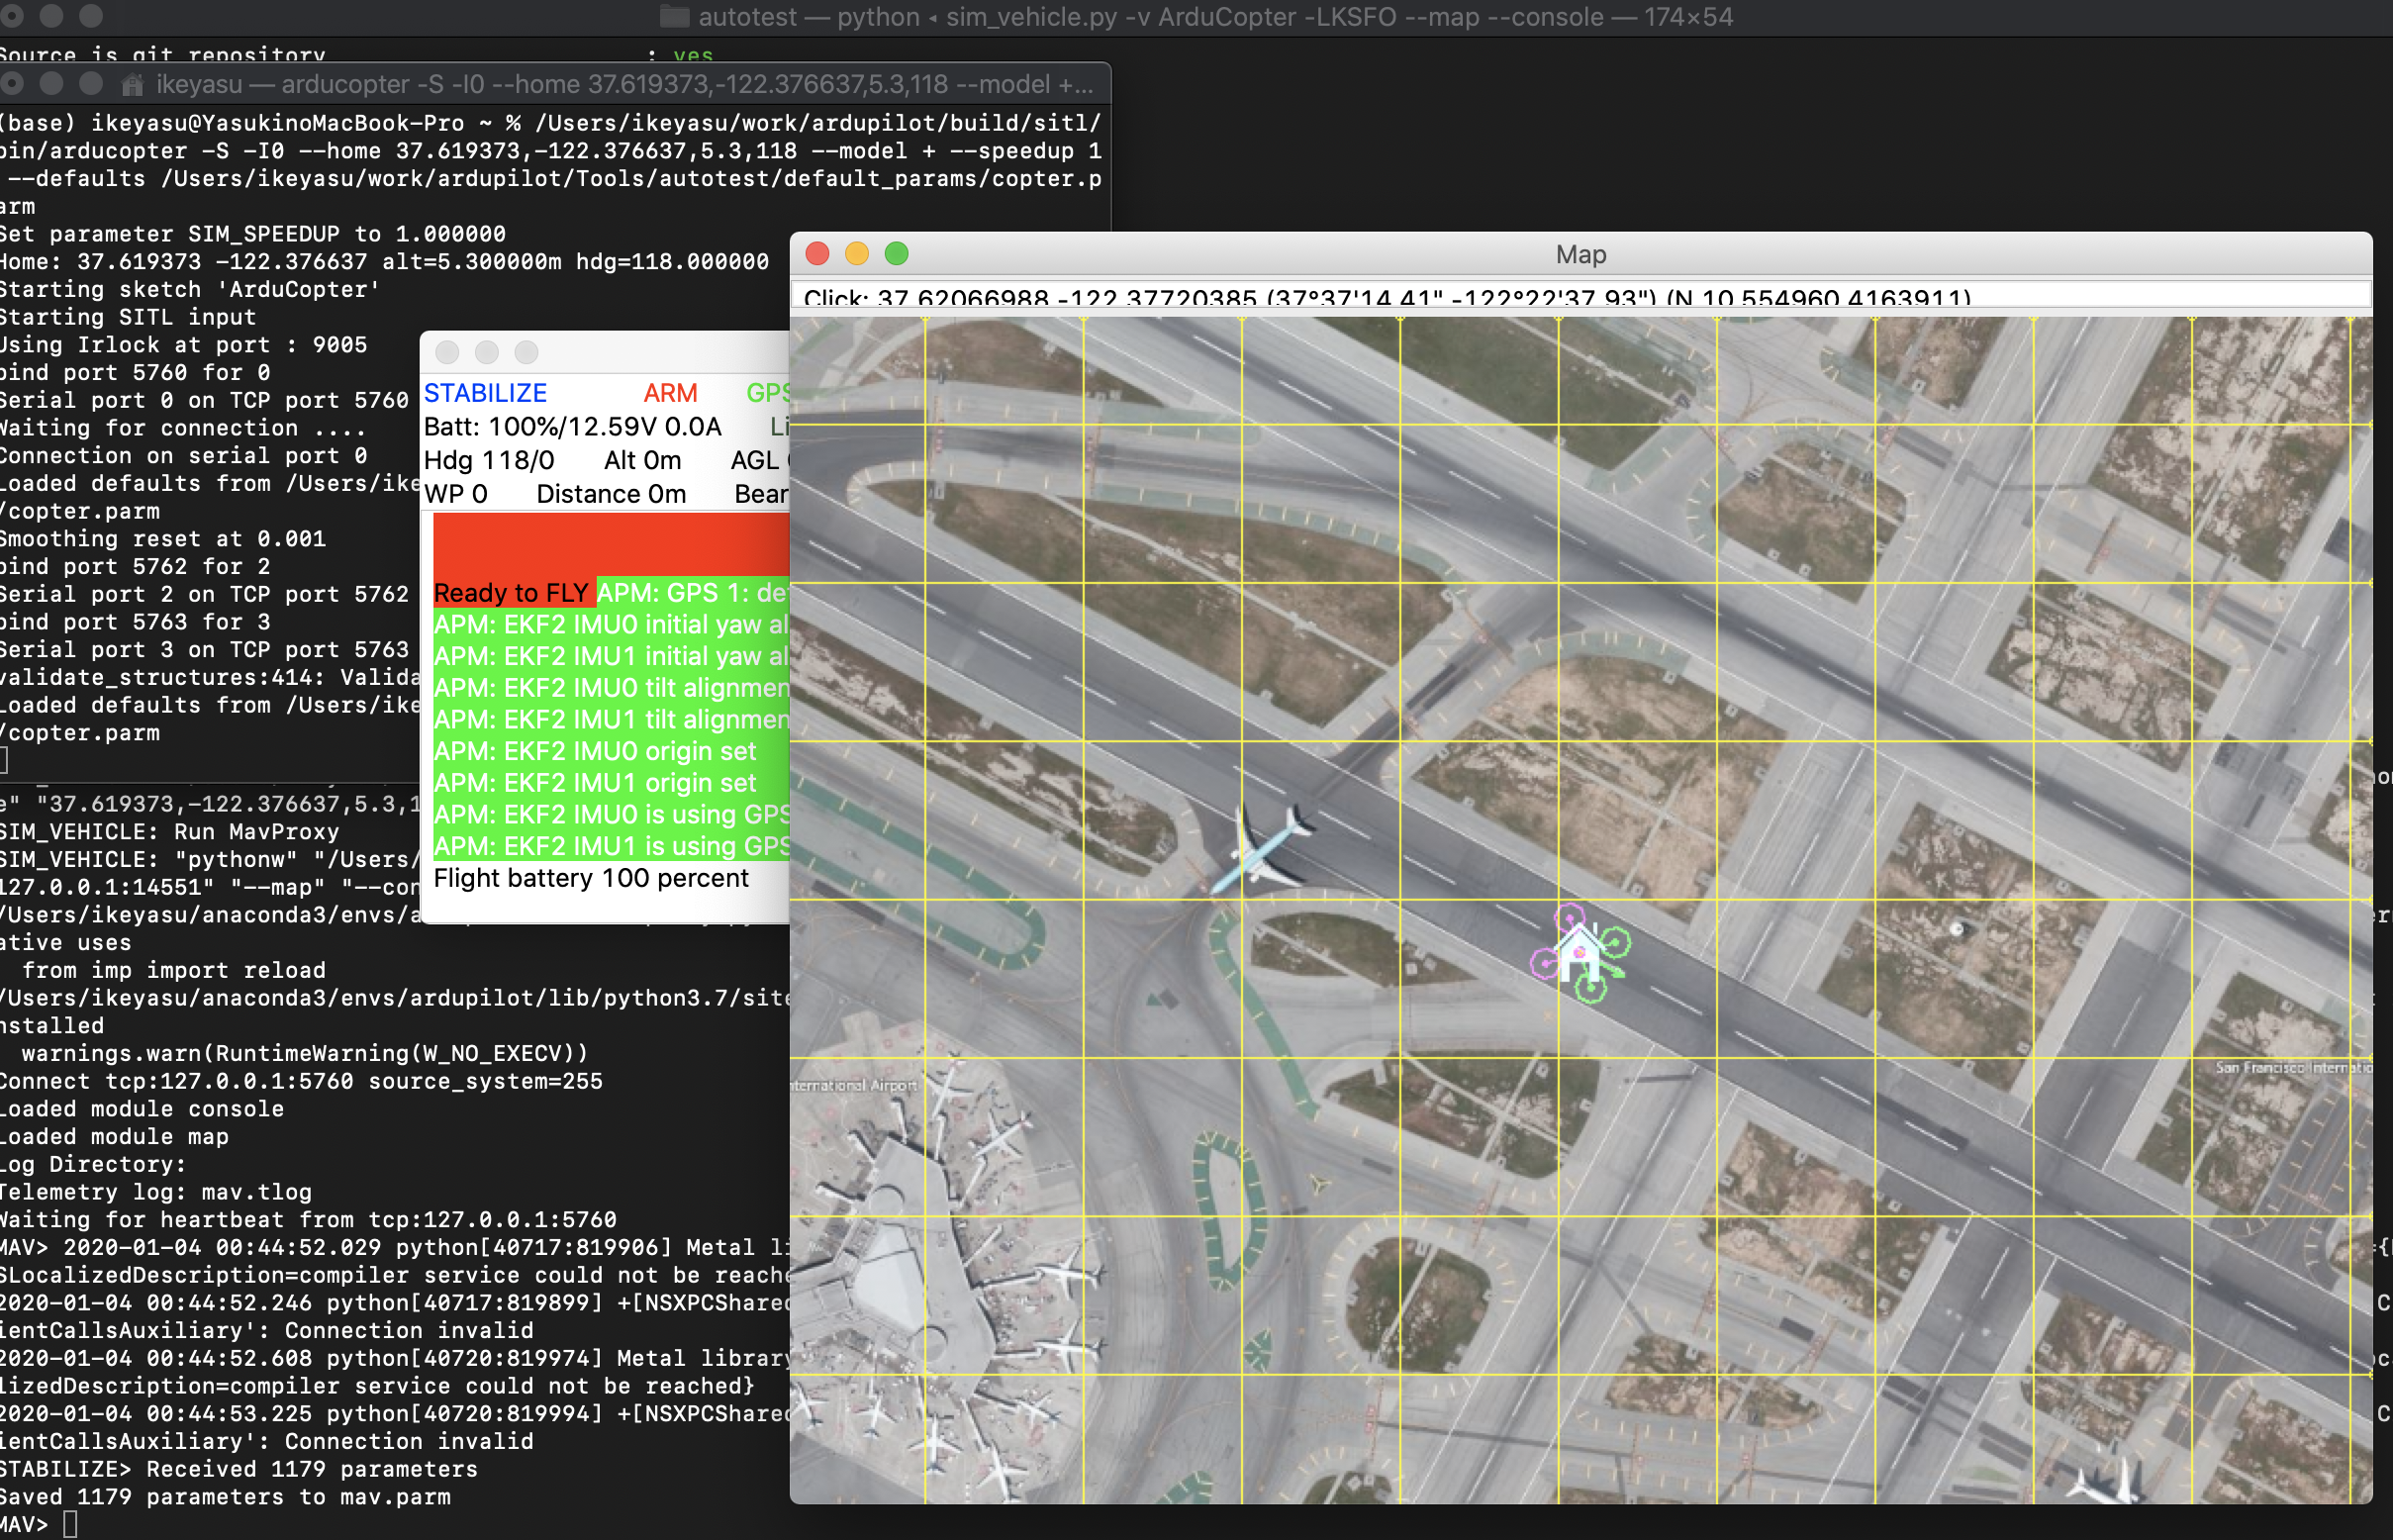Click the yellow minimize button of Map window
Screen dimensions: 2393x1540
[857, 254]
